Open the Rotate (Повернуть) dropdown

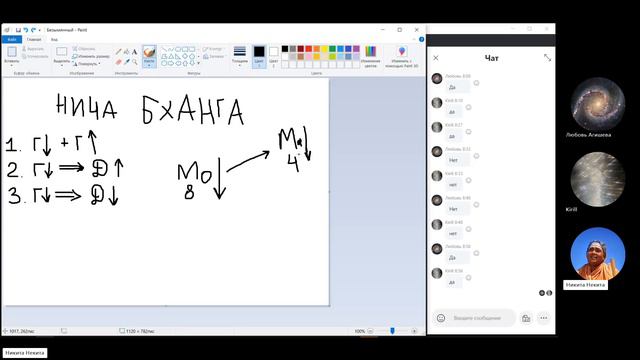[87, 64]
